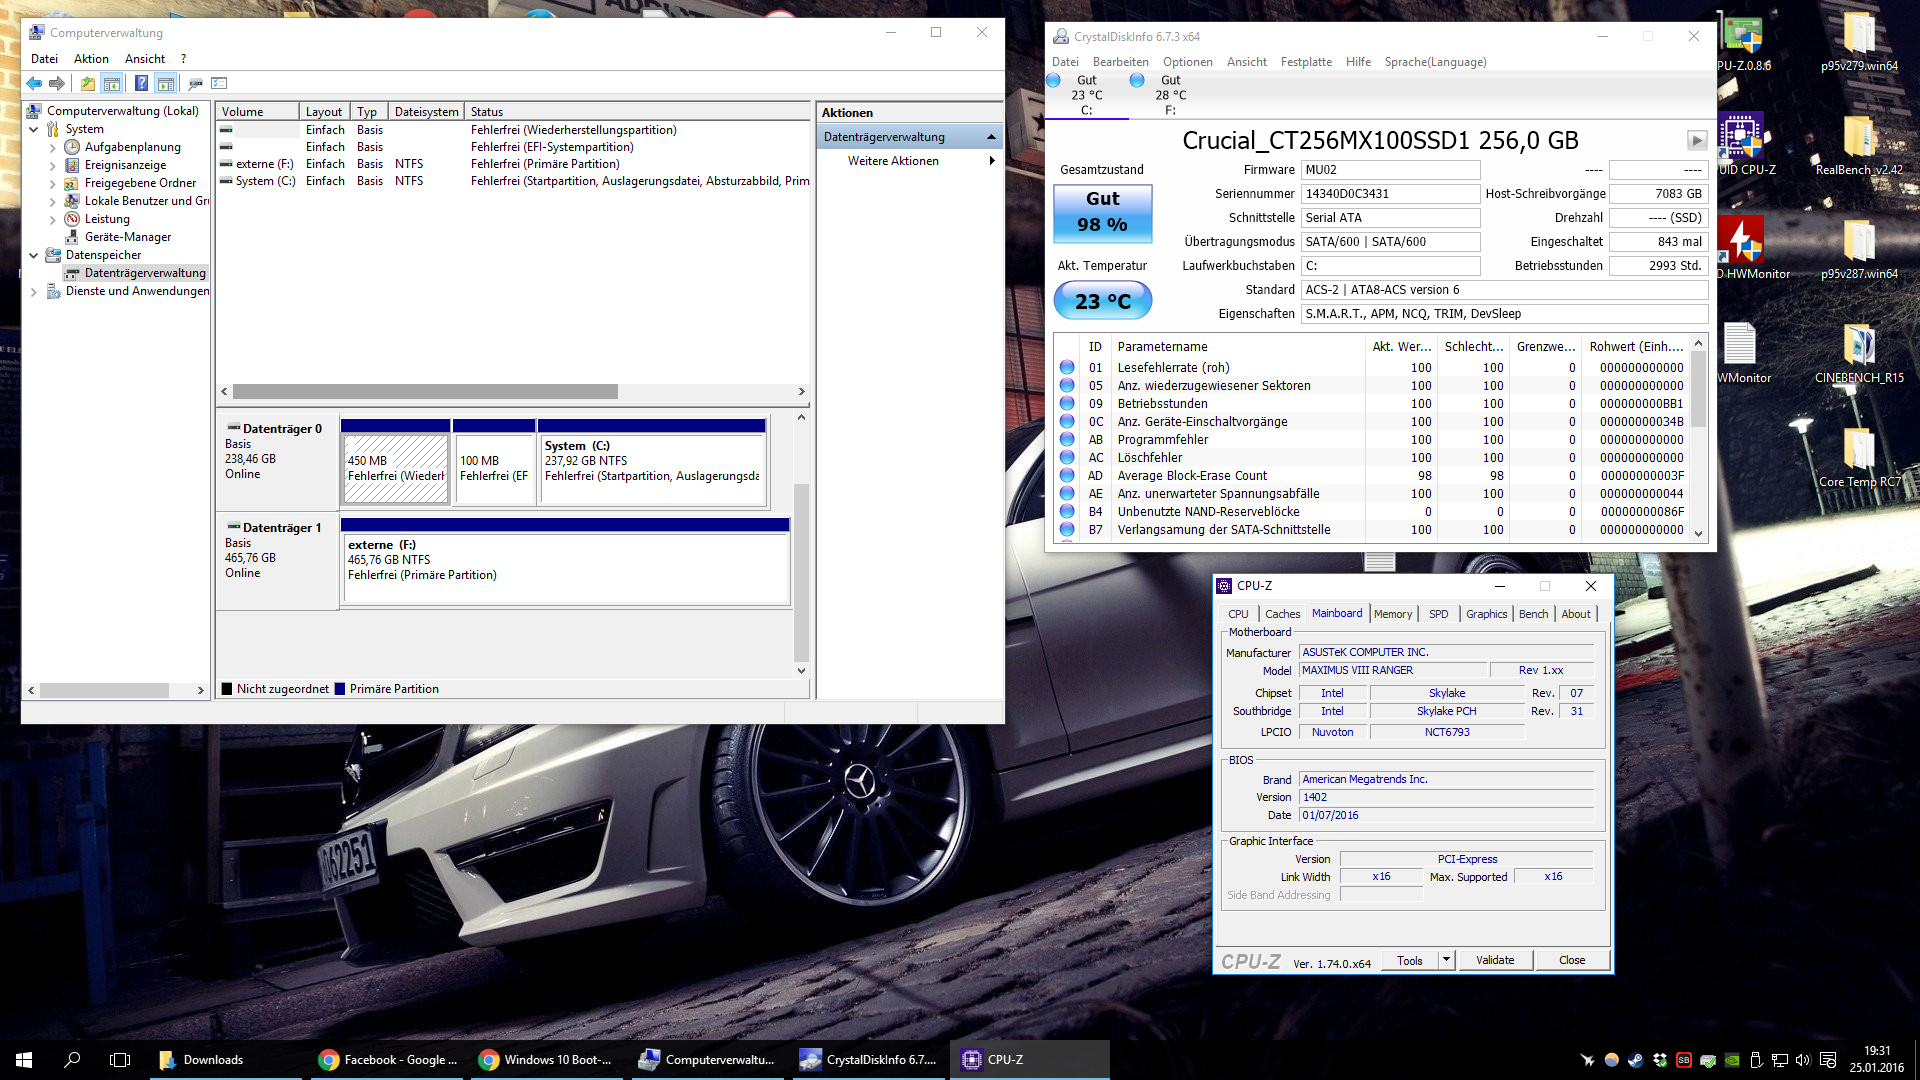Select the blue status orb for drive F:
1920x1080 pixels.
(1137, 80)
